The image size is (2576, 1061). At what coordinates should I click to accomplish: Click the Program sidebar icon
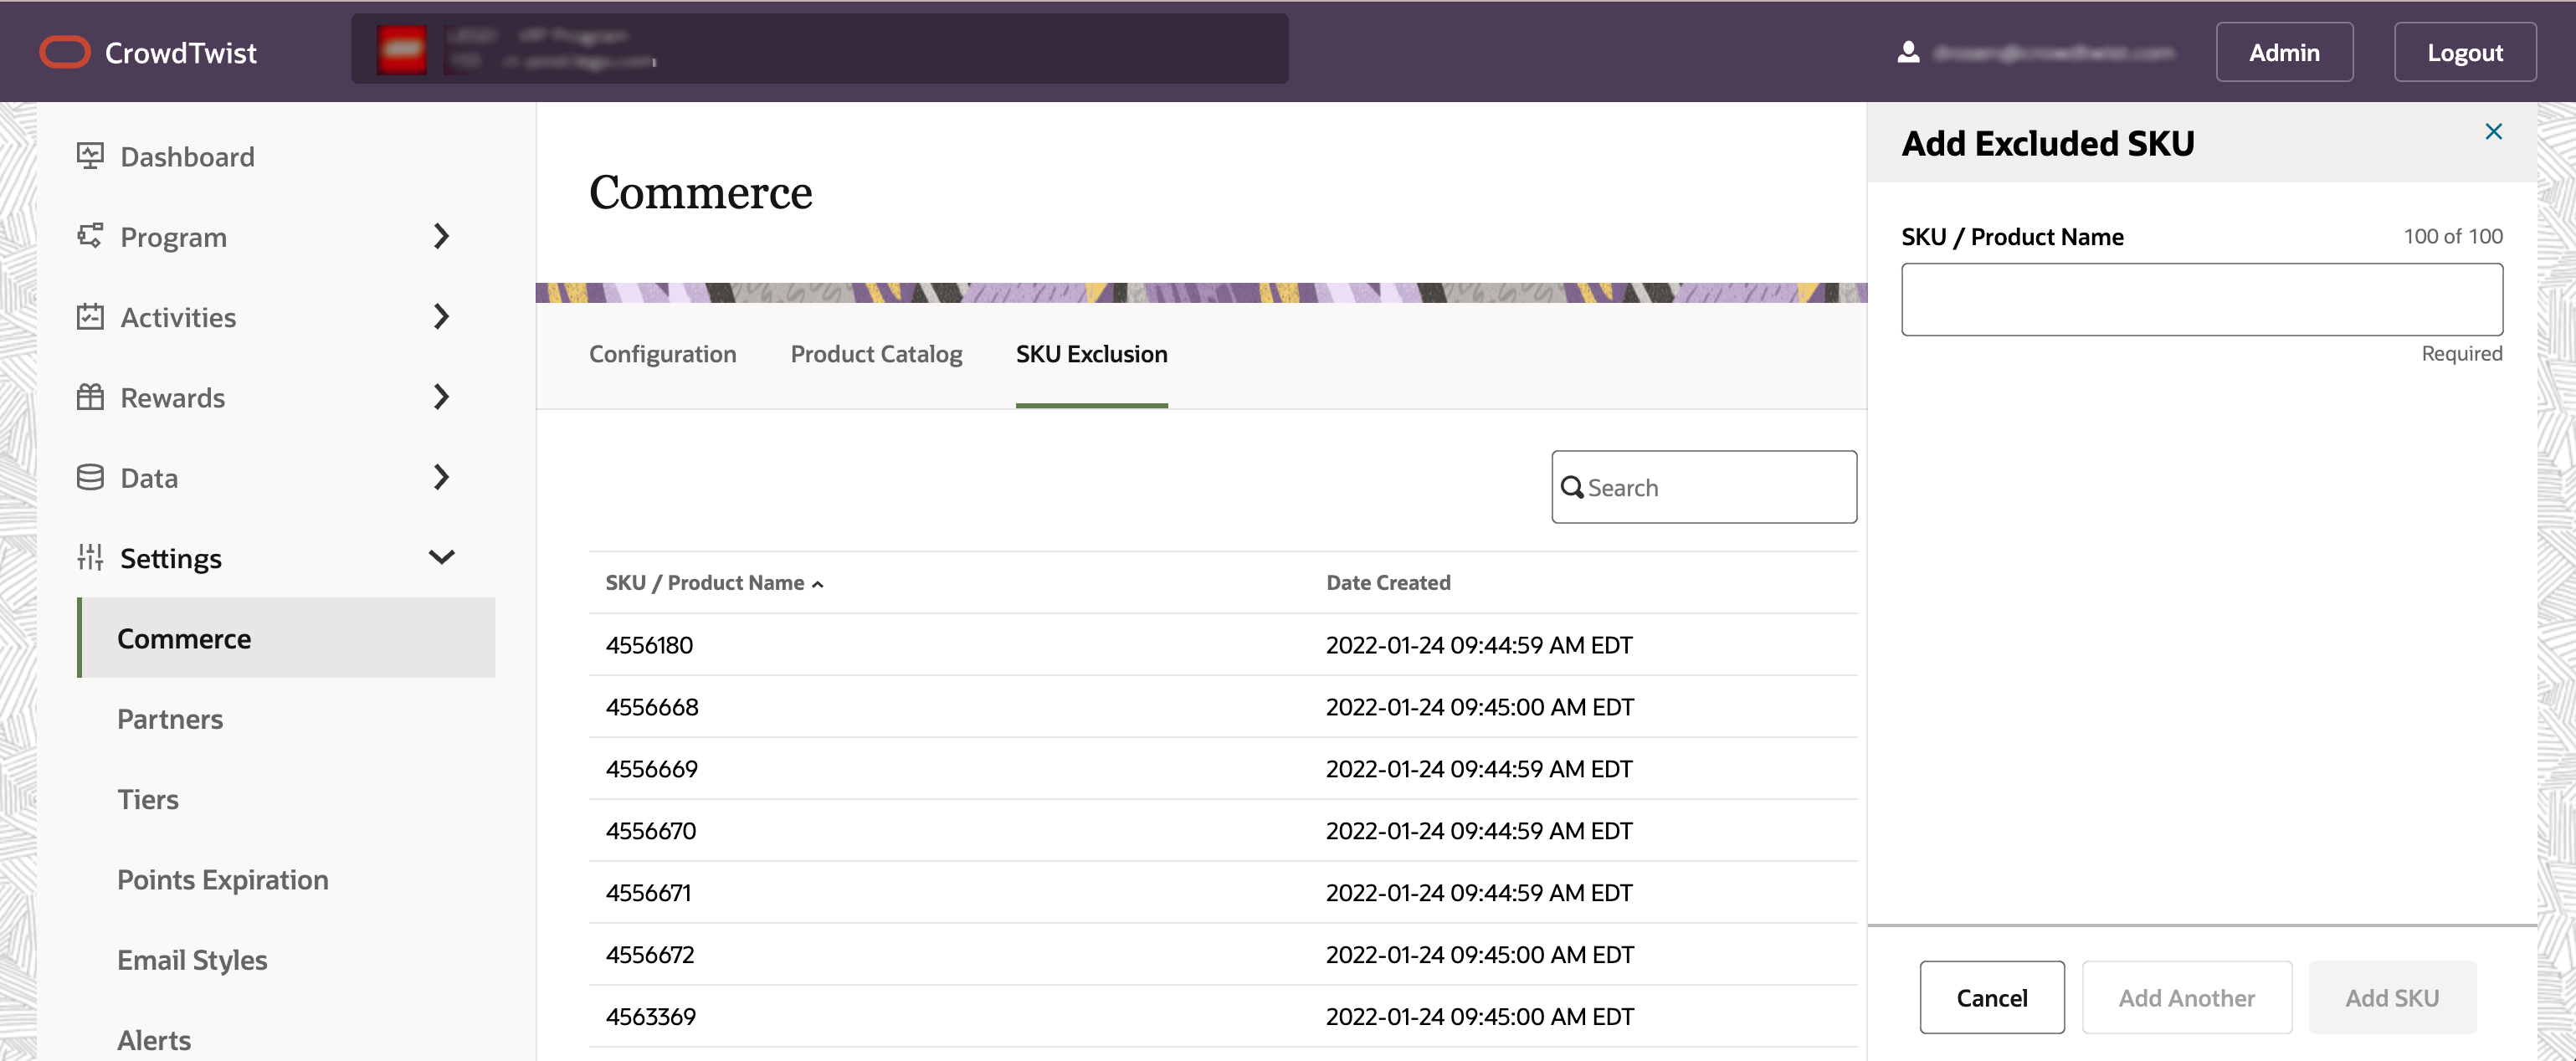point(90,236)
